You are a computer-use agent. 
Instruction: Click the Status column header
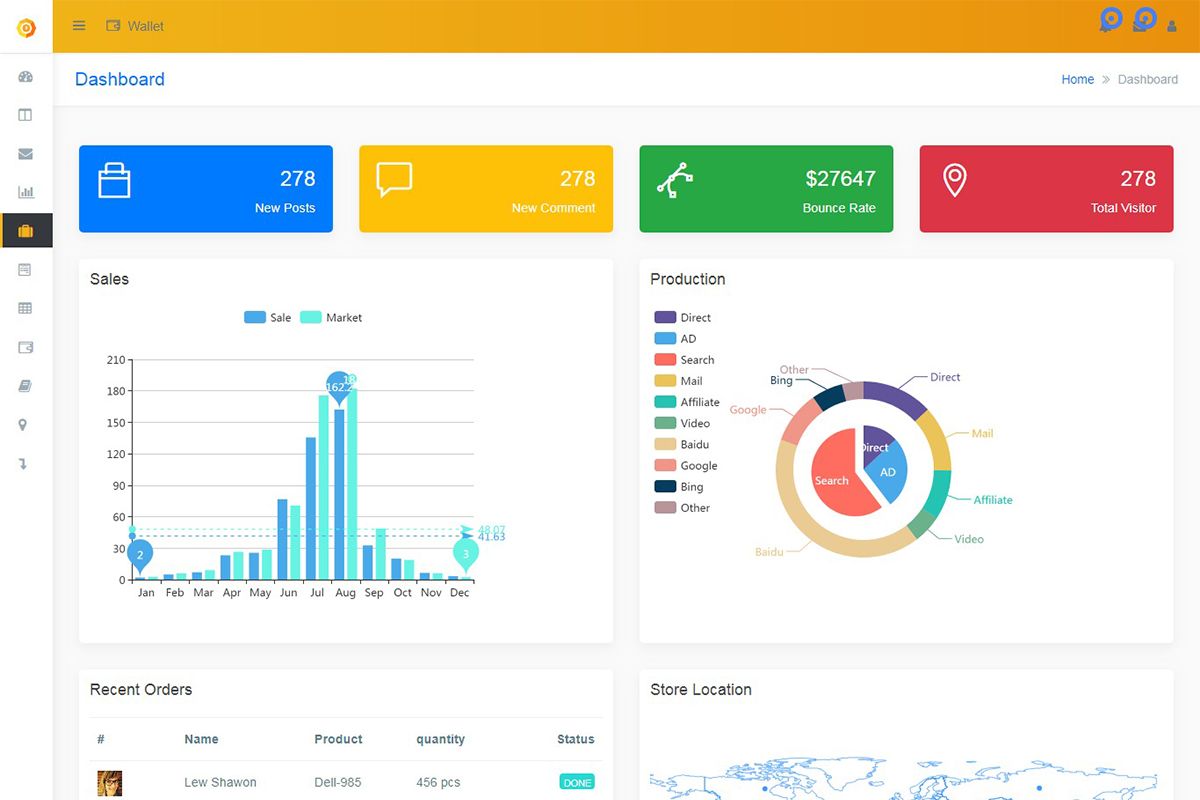[x=576, y=739]
